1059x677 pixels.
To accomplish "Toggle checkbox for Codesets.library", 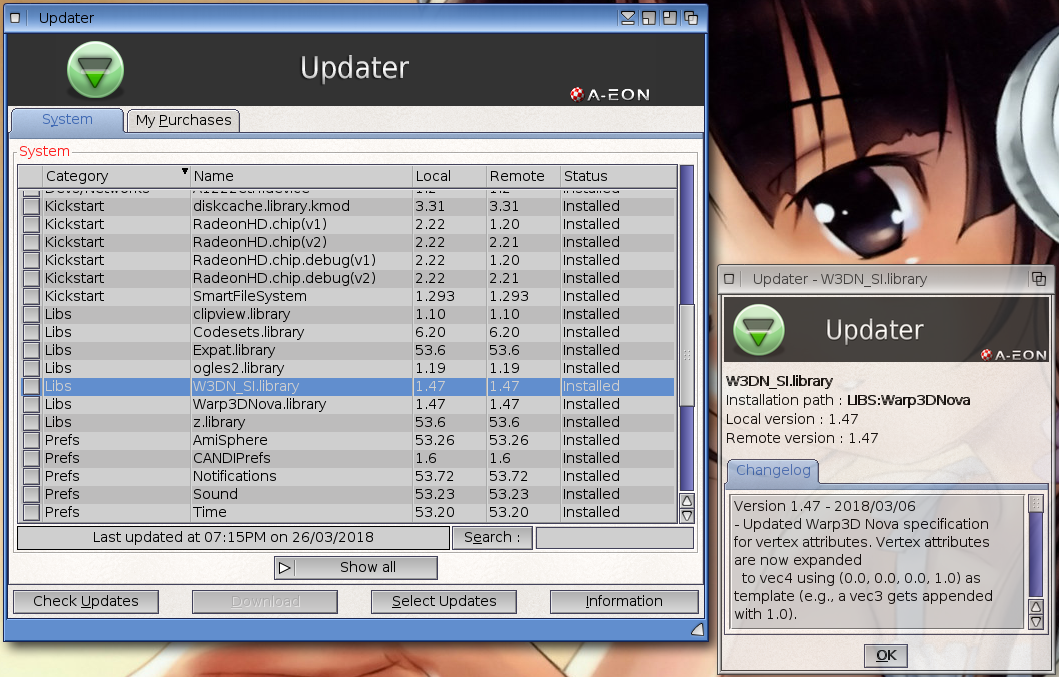I will 31,332.
